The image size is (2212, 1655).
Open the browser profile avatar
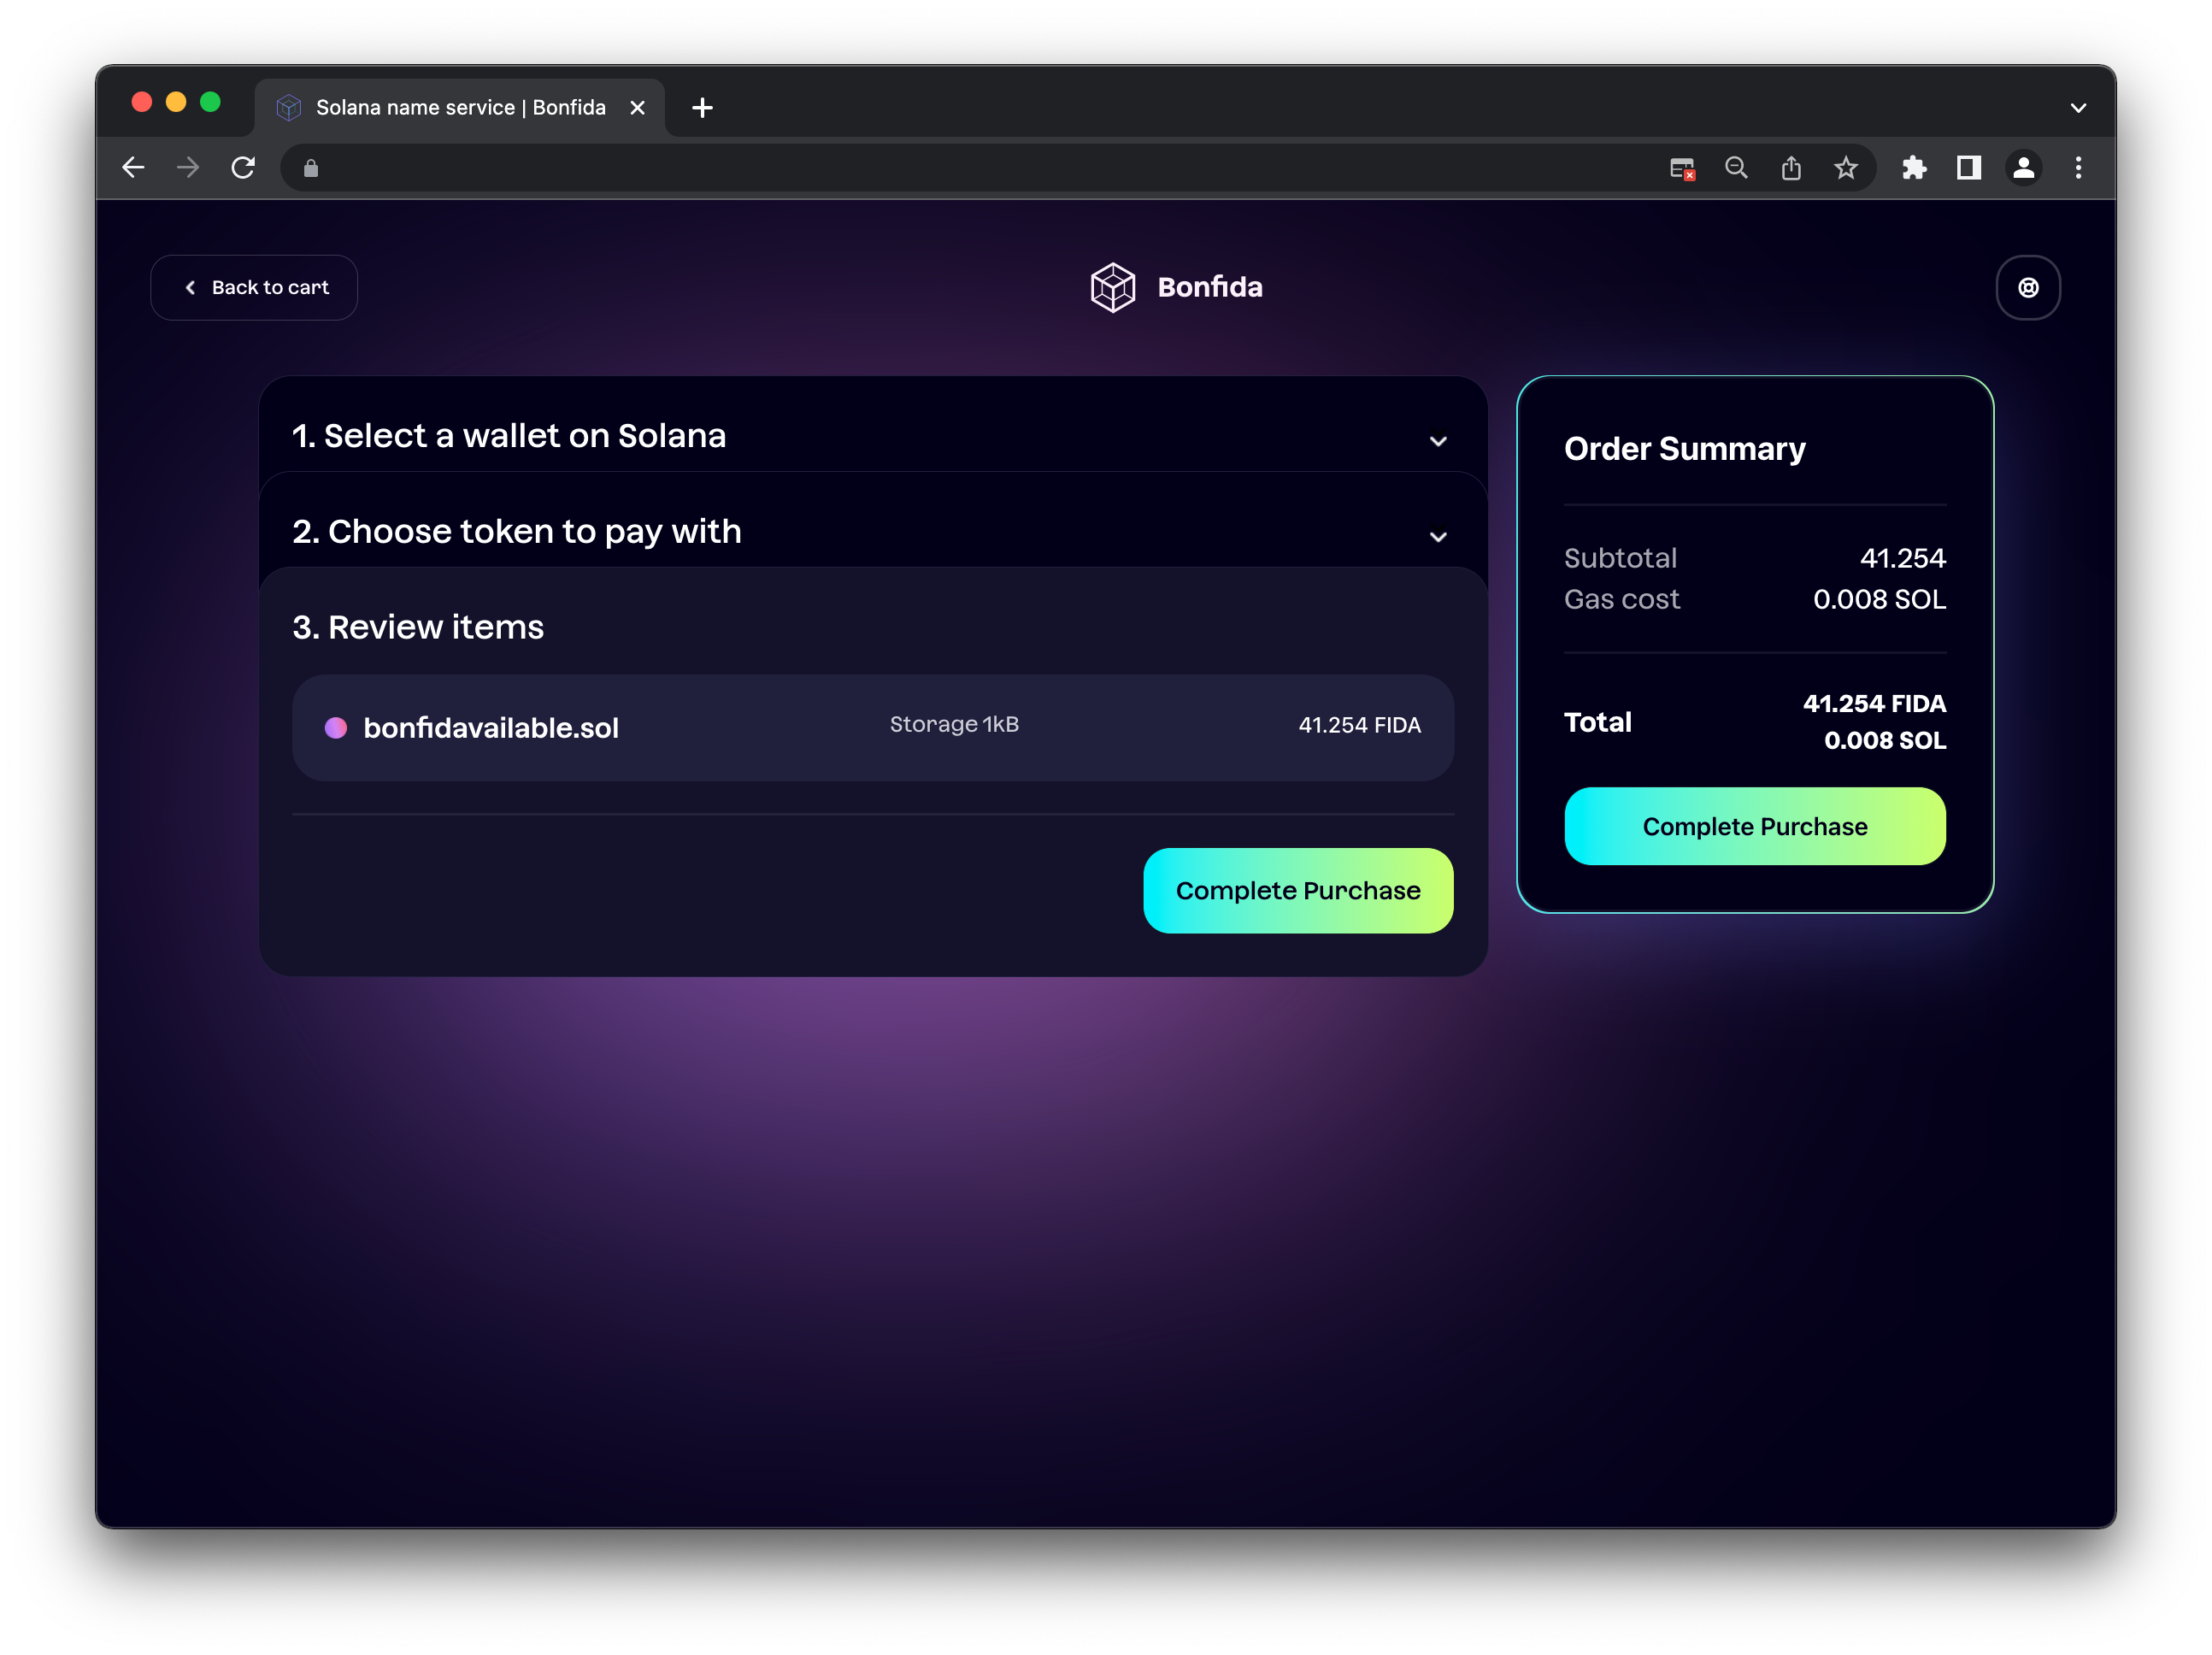point(2023,168)
